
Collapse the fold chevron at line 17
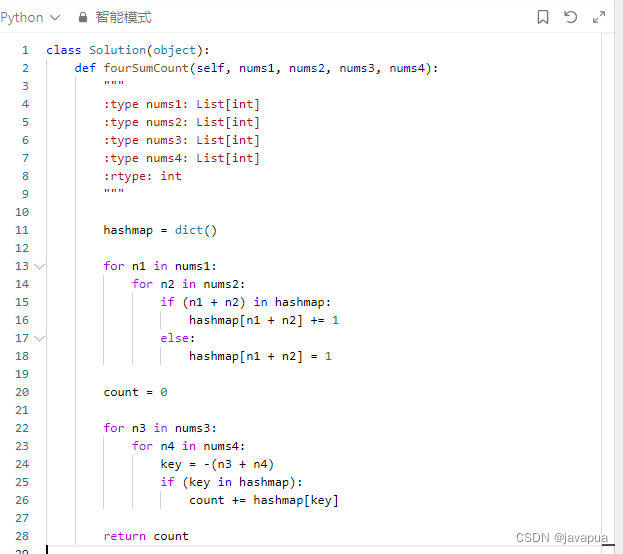pyautogui.click(x=39, y=338)
